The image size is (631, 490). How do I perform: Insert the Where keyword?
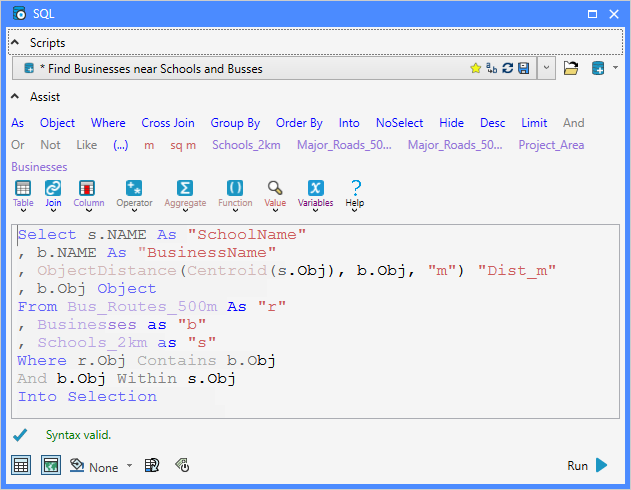(x=108, y=123)
